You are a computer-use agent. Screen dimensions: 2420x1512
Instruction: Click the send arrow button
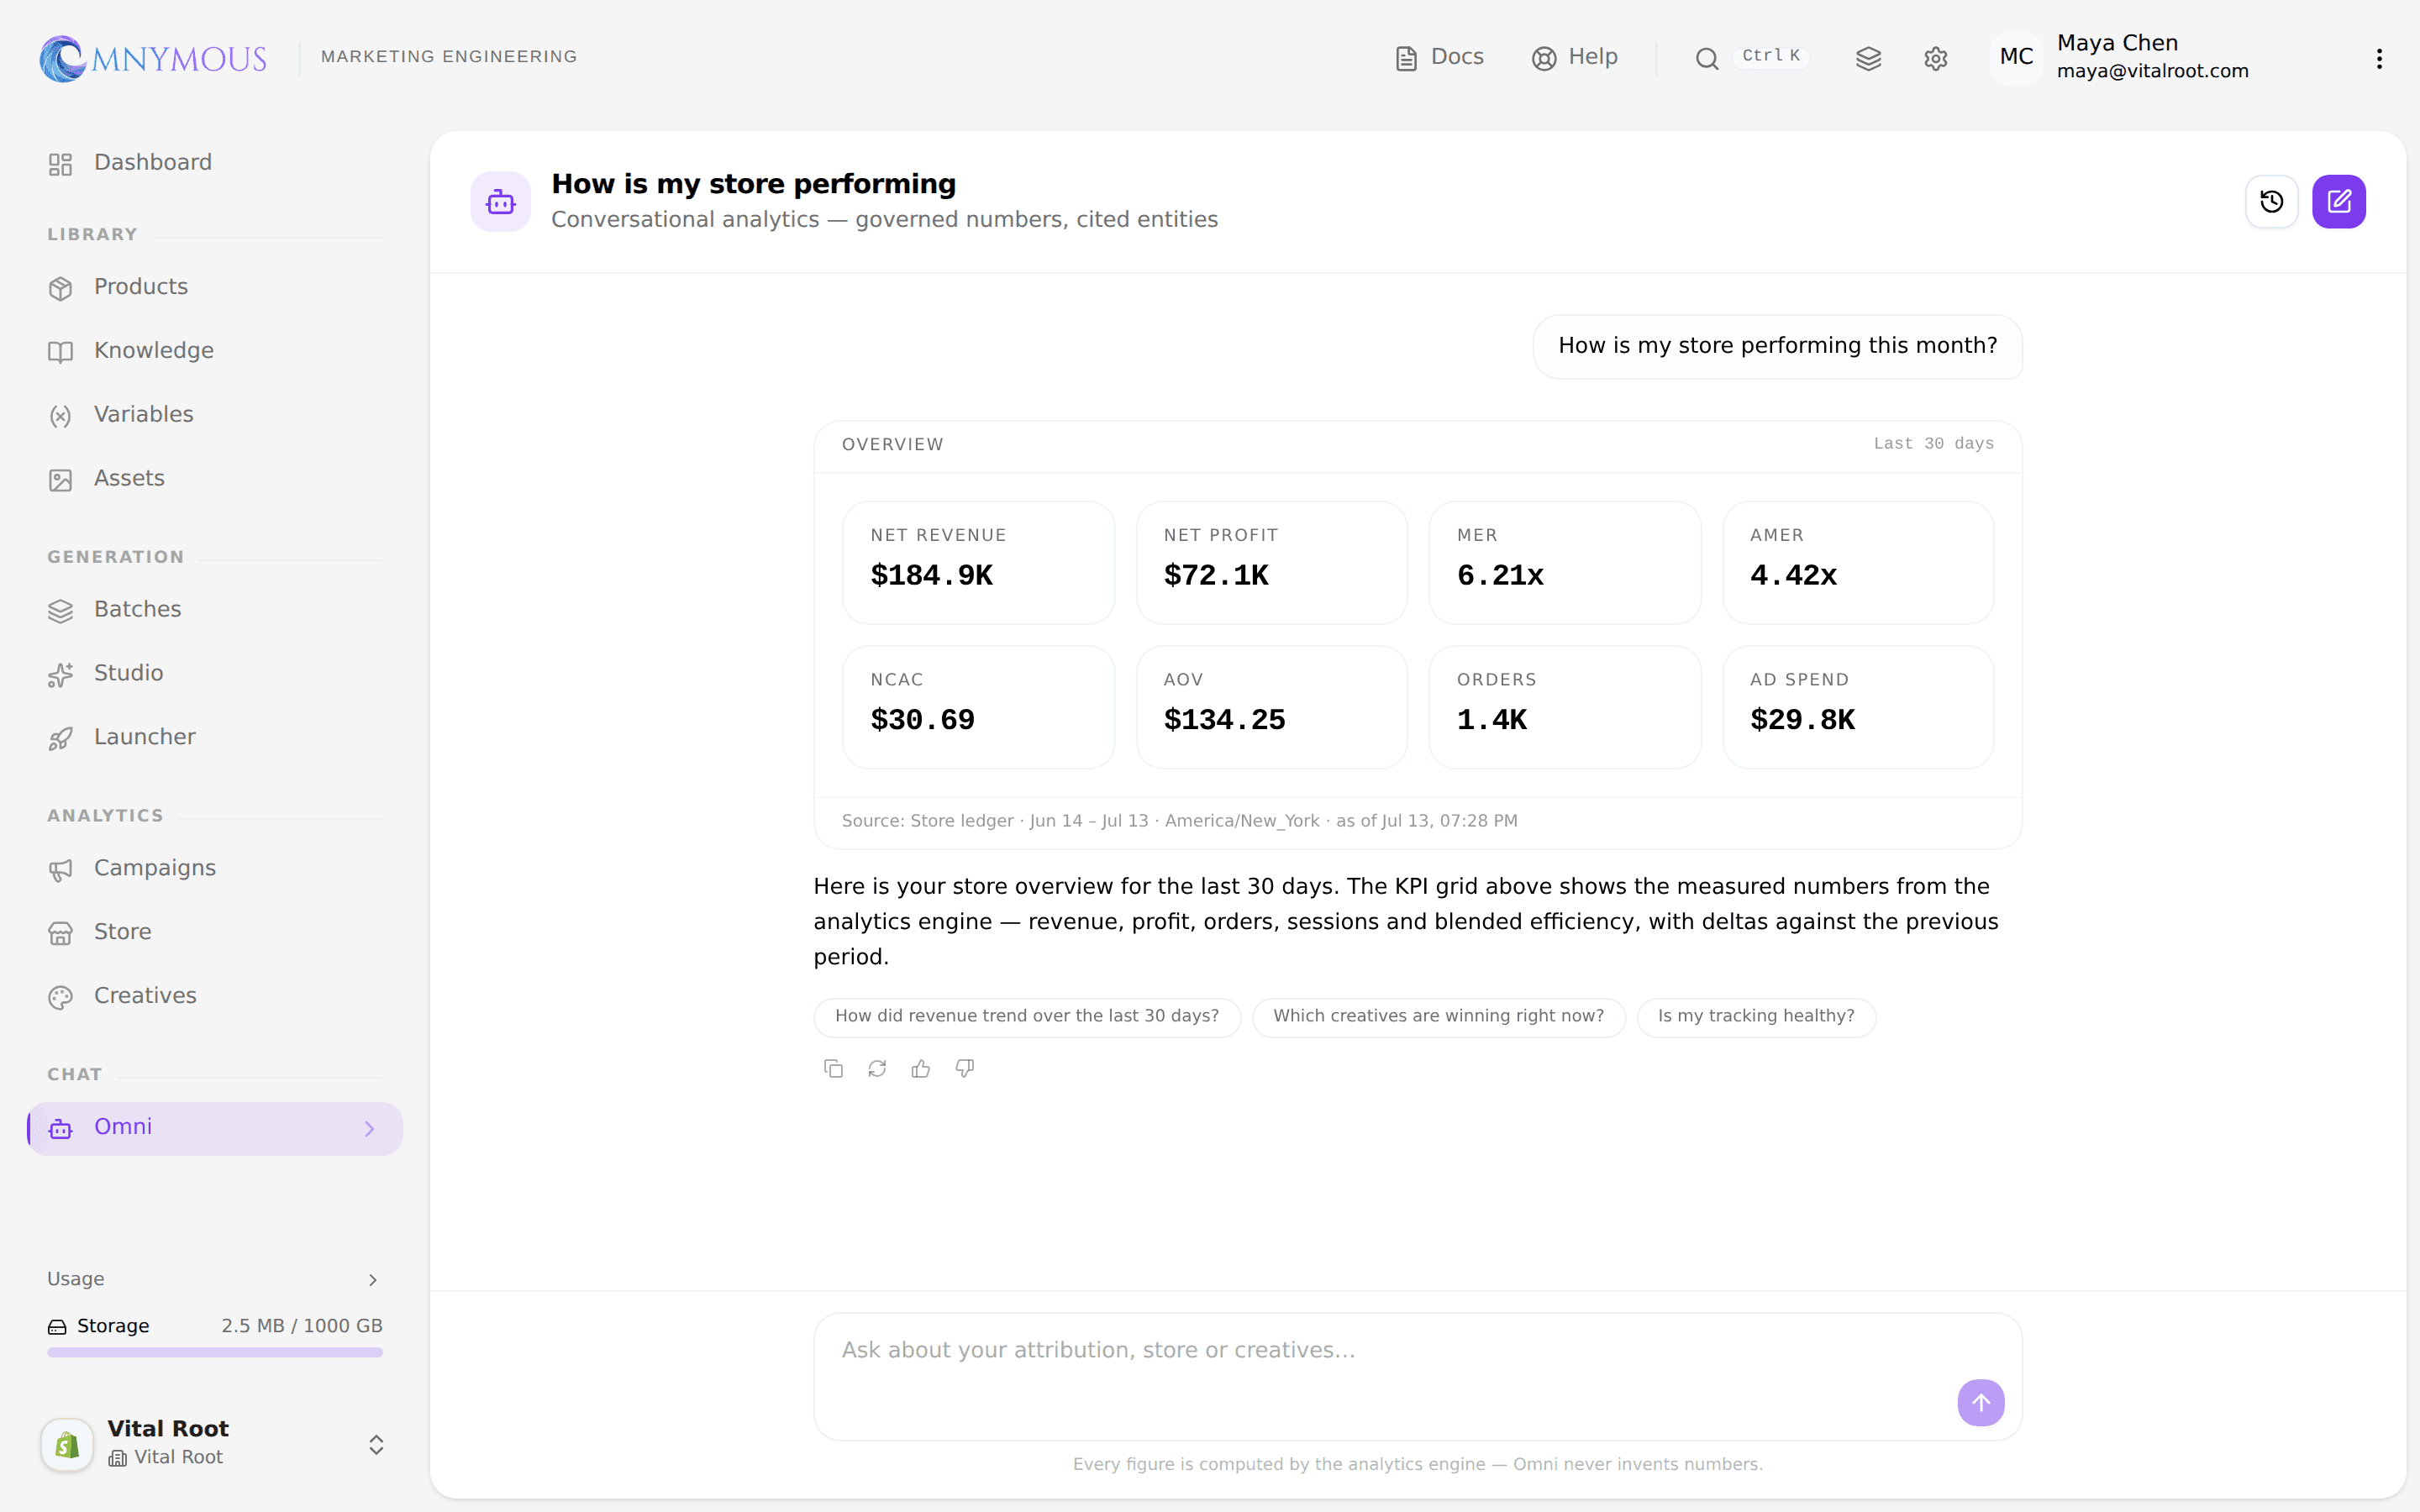coord(1980,1402)
